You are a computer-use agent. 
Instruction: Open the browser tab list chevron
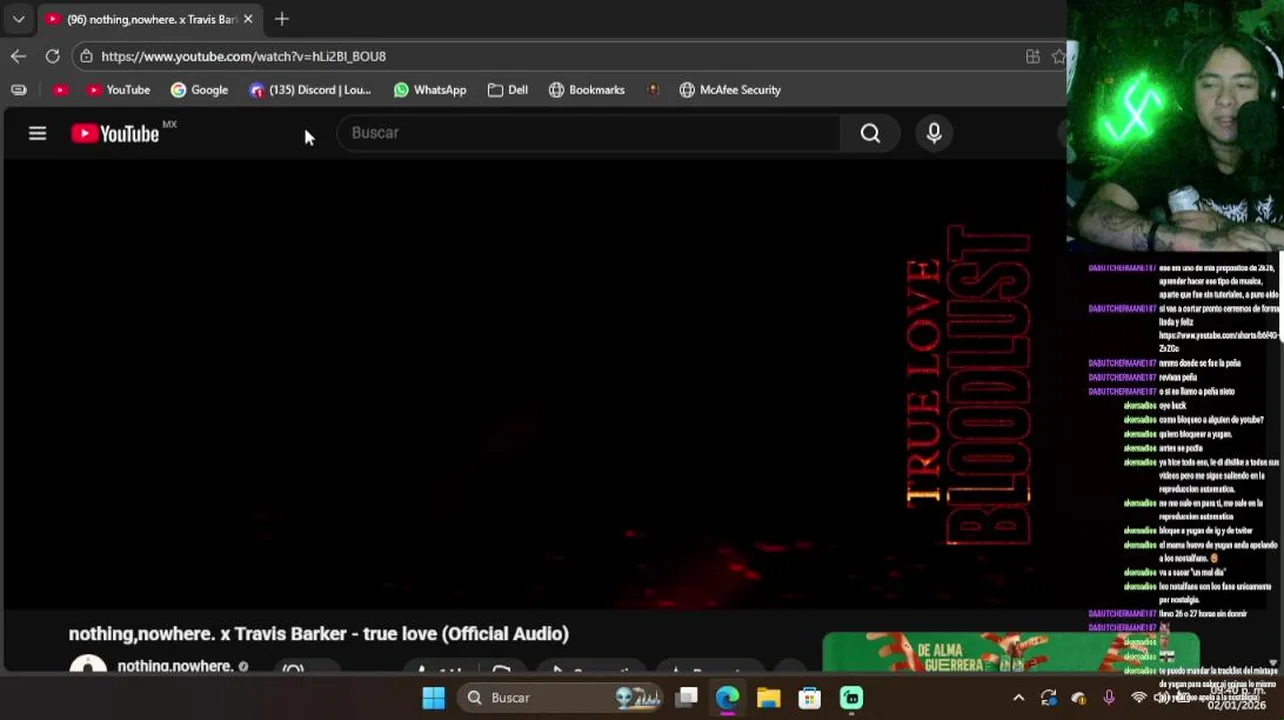click(x=18, y=19)
